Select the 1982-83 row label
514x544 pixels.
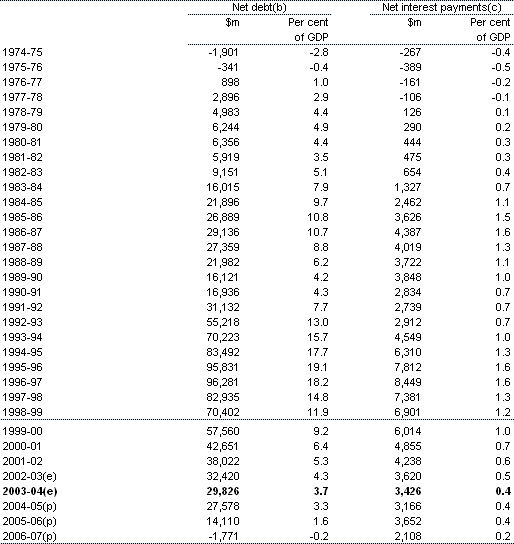(22, 172)
